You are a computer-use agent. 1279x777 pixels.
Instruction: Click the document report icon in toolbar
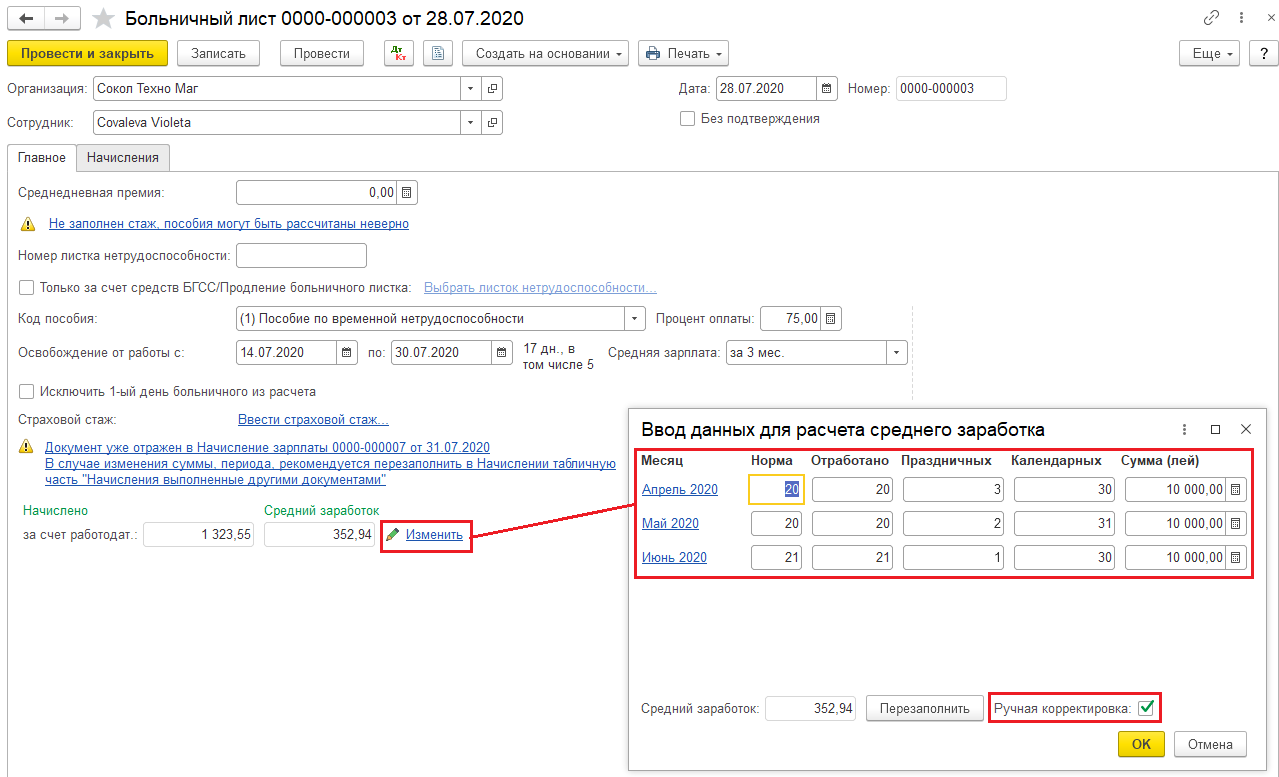pyautogui.click(x=438, y=53)
